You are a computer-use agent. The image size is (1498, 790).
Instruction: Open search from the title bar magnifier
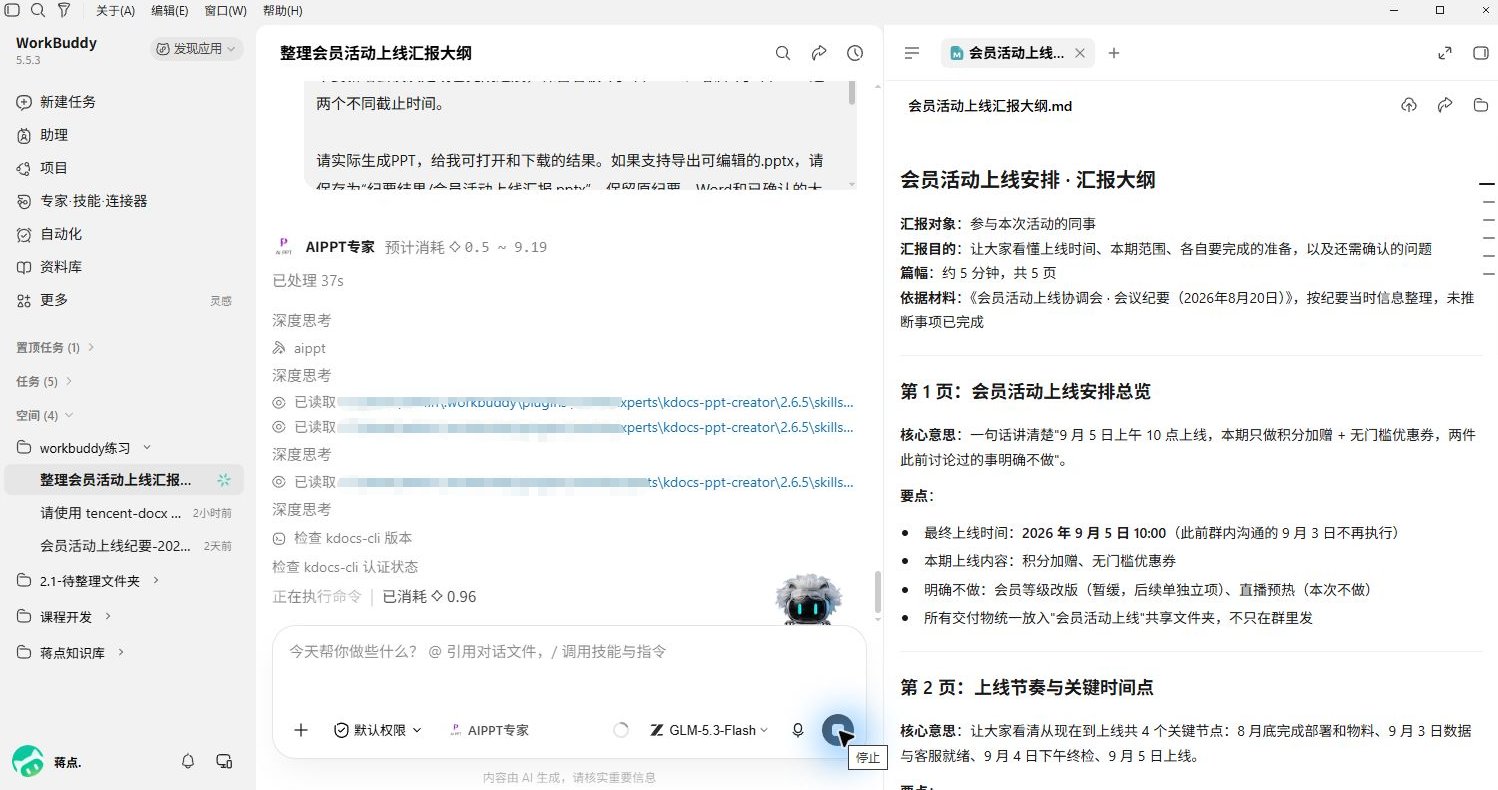(38, 10)
